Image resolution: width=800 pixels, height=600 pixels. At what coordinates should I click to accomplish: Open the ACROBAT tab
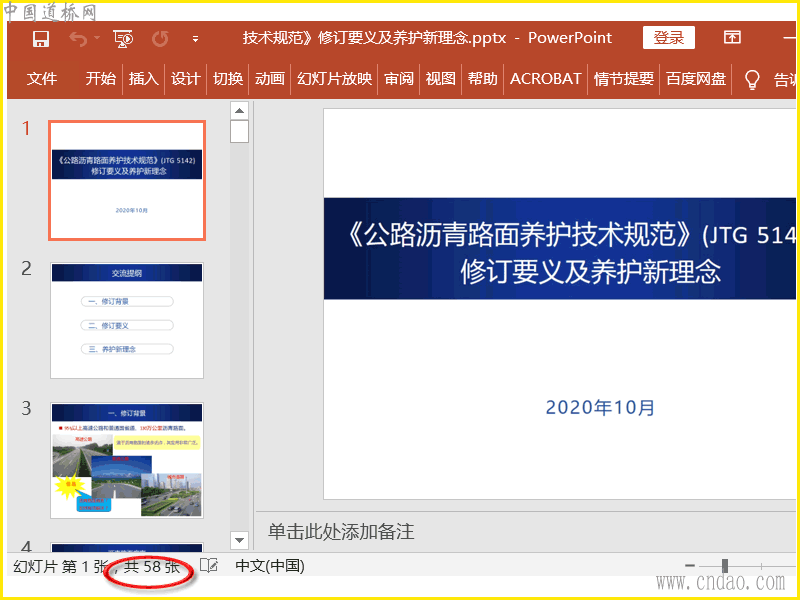click(545, 79)
